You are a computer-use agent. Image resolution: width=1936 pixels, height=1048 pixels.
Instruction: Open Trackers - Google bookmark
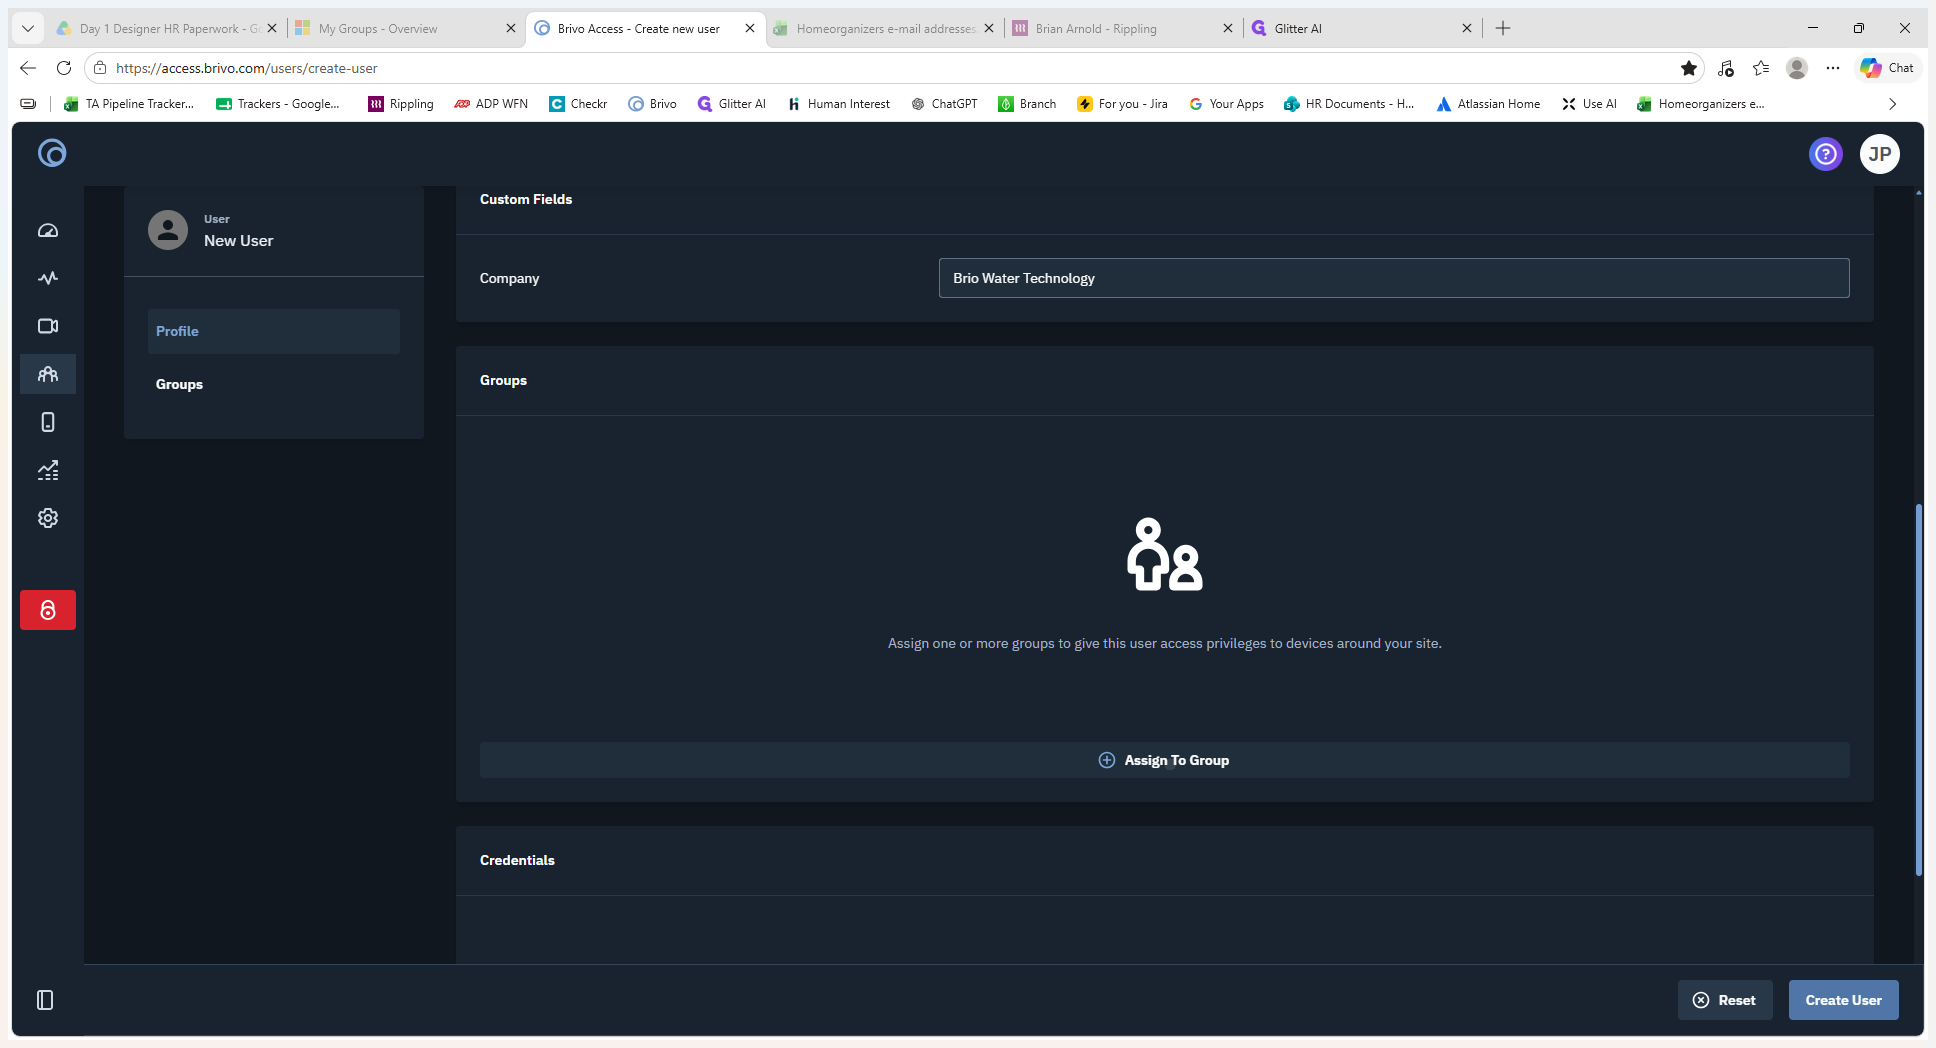point(278,104)
